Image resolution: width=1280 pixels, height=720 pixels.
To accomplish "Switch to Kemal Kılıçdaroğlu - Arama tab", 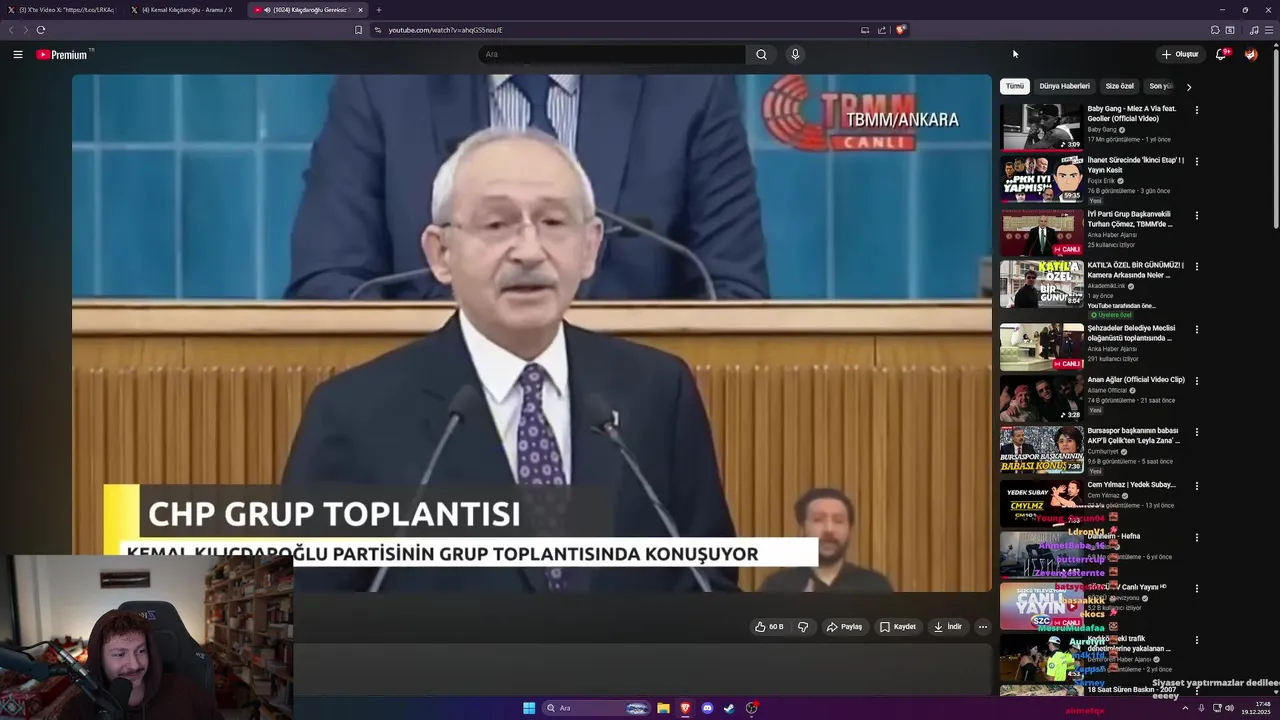I will coord(183,10).
